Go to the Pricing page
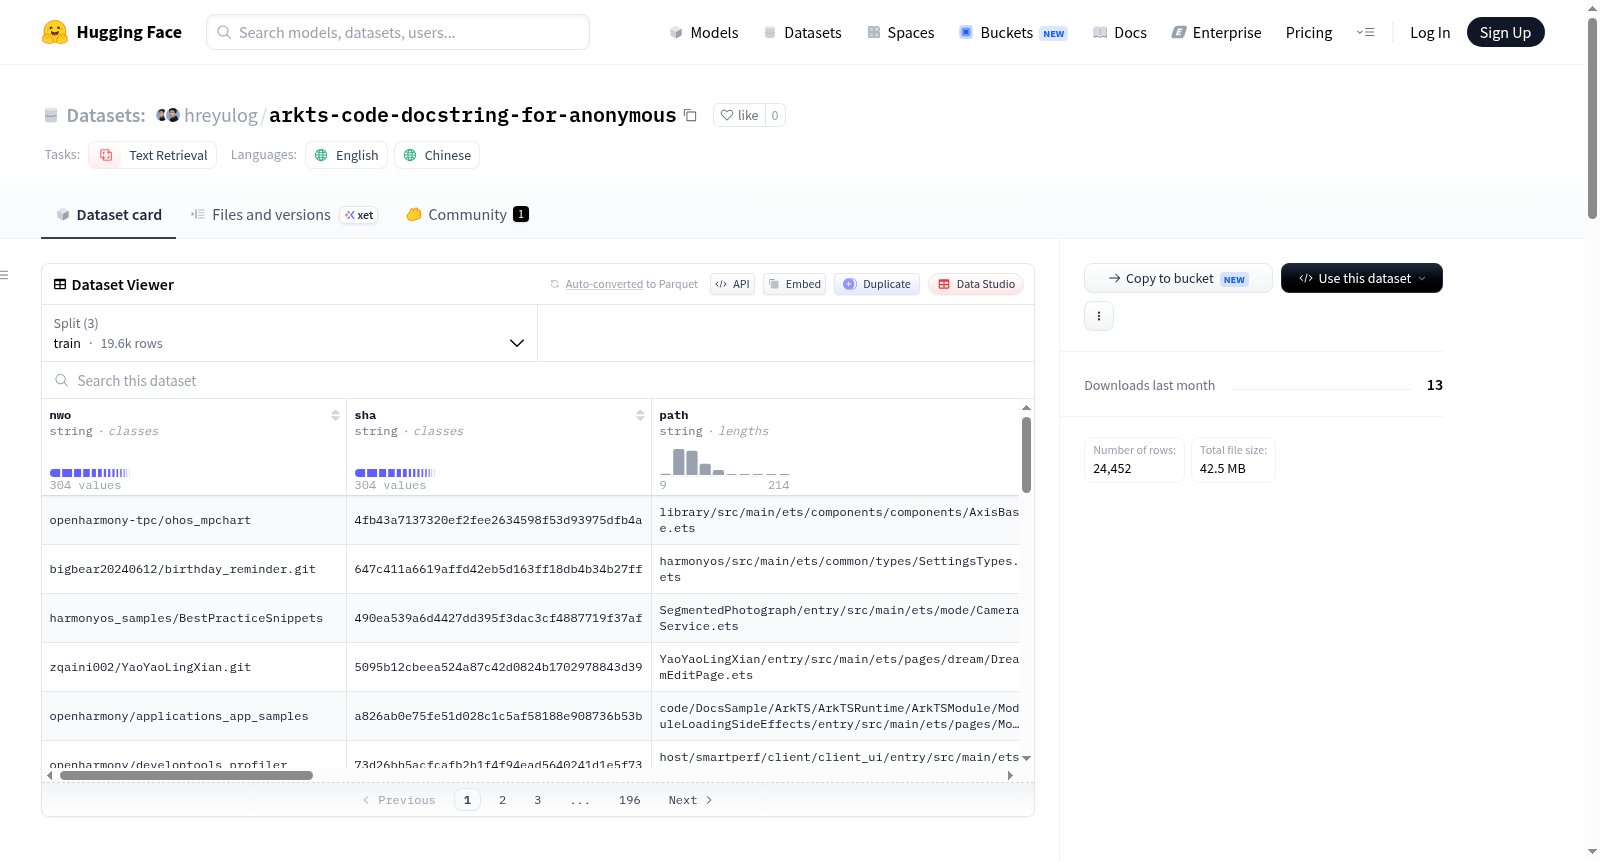Image resolution: width=1600 pixels, height=861 pixels. coord(1309,32)
